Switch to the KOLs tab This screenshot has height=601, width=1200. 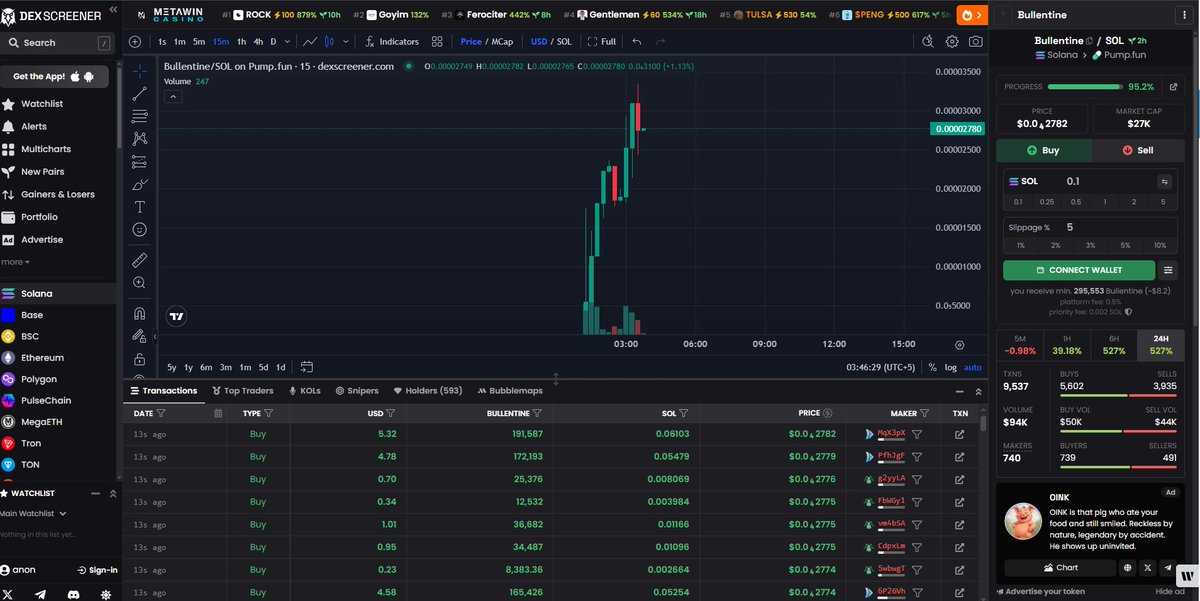pyautogui.click(x=305, y=391)
